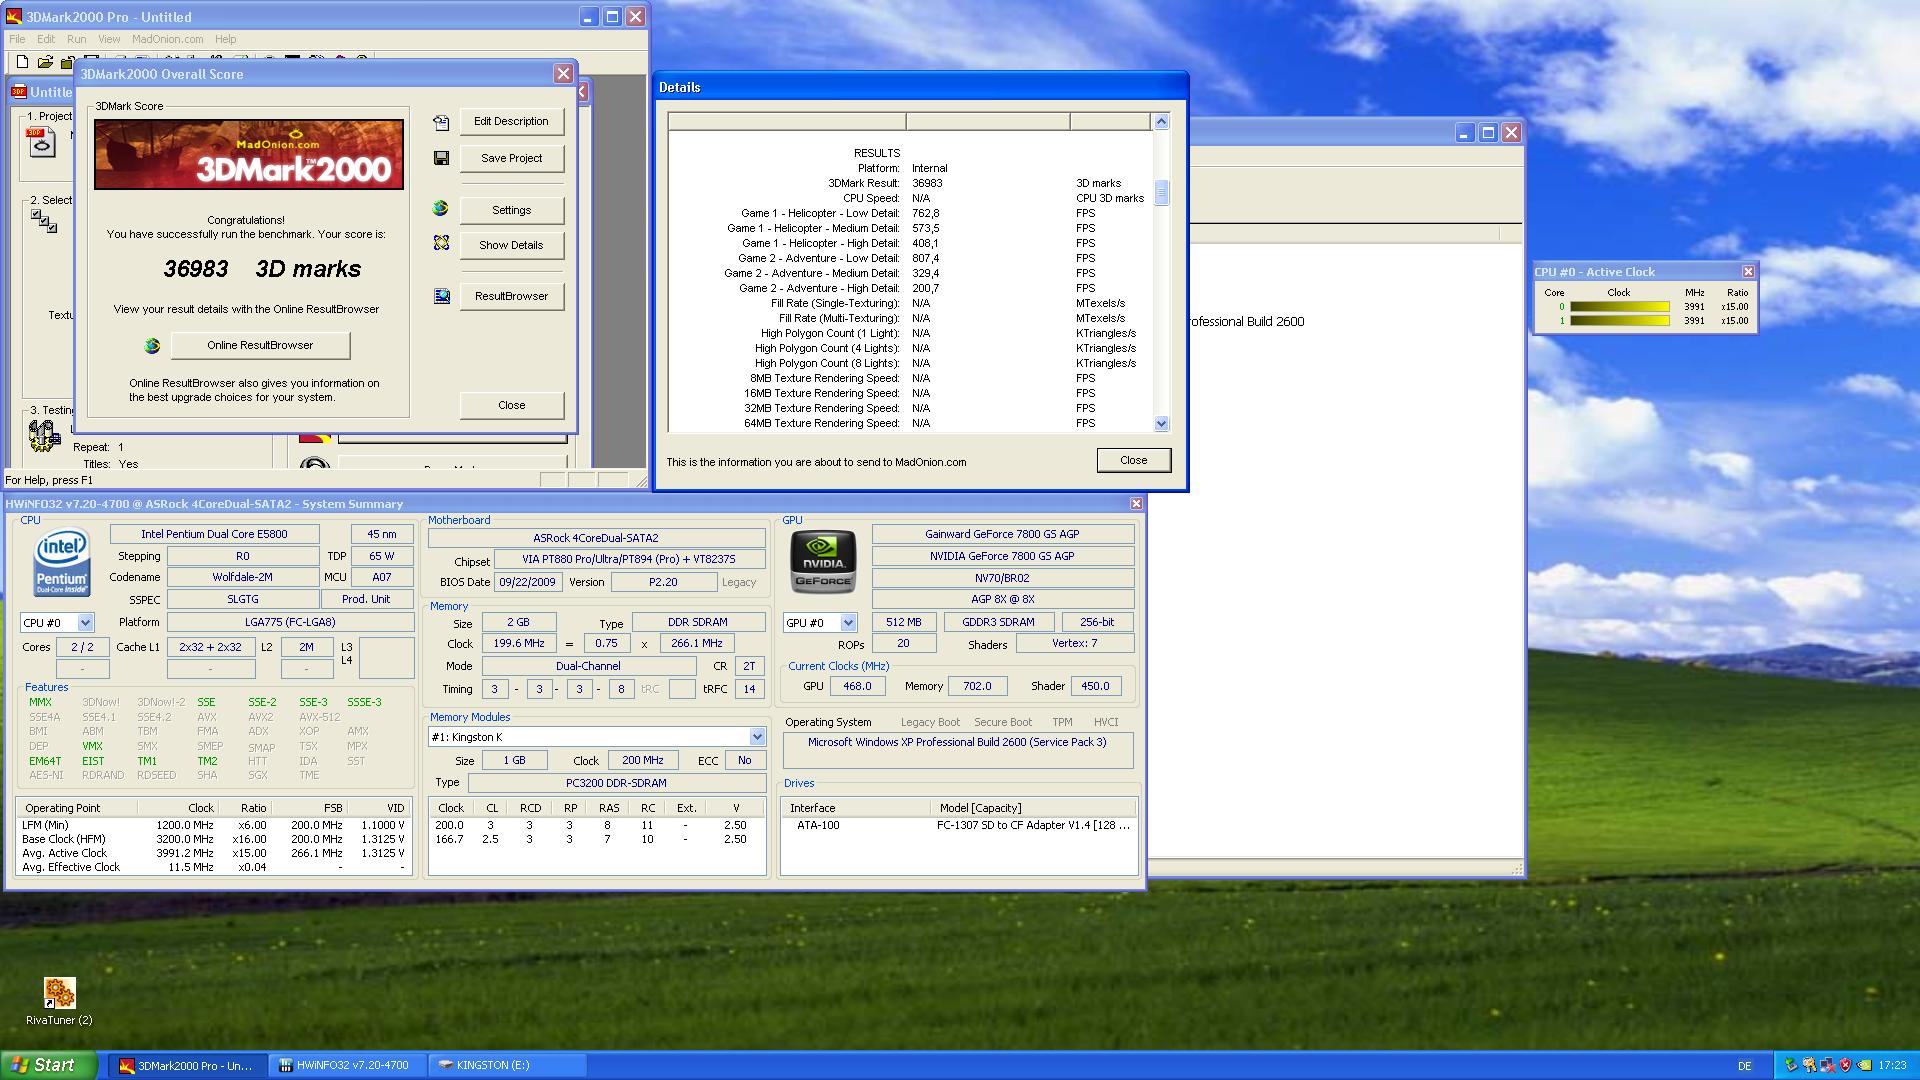This screenshot has width=1920, height=1080.
Task: Click the keys tray icon
Action: [1809, 1065]
